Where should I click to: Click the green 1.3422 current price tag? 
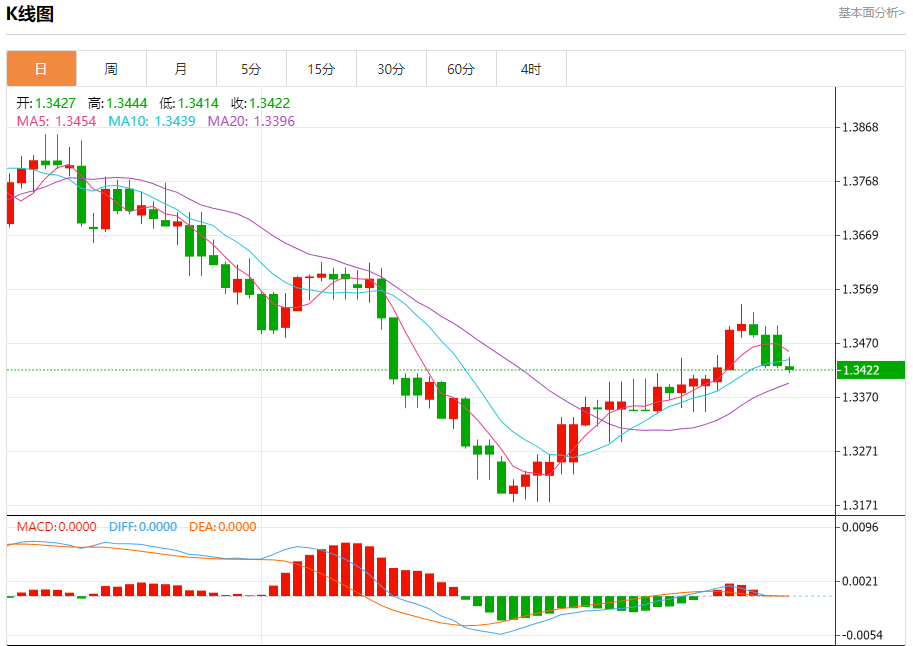(x=873, y=371)
